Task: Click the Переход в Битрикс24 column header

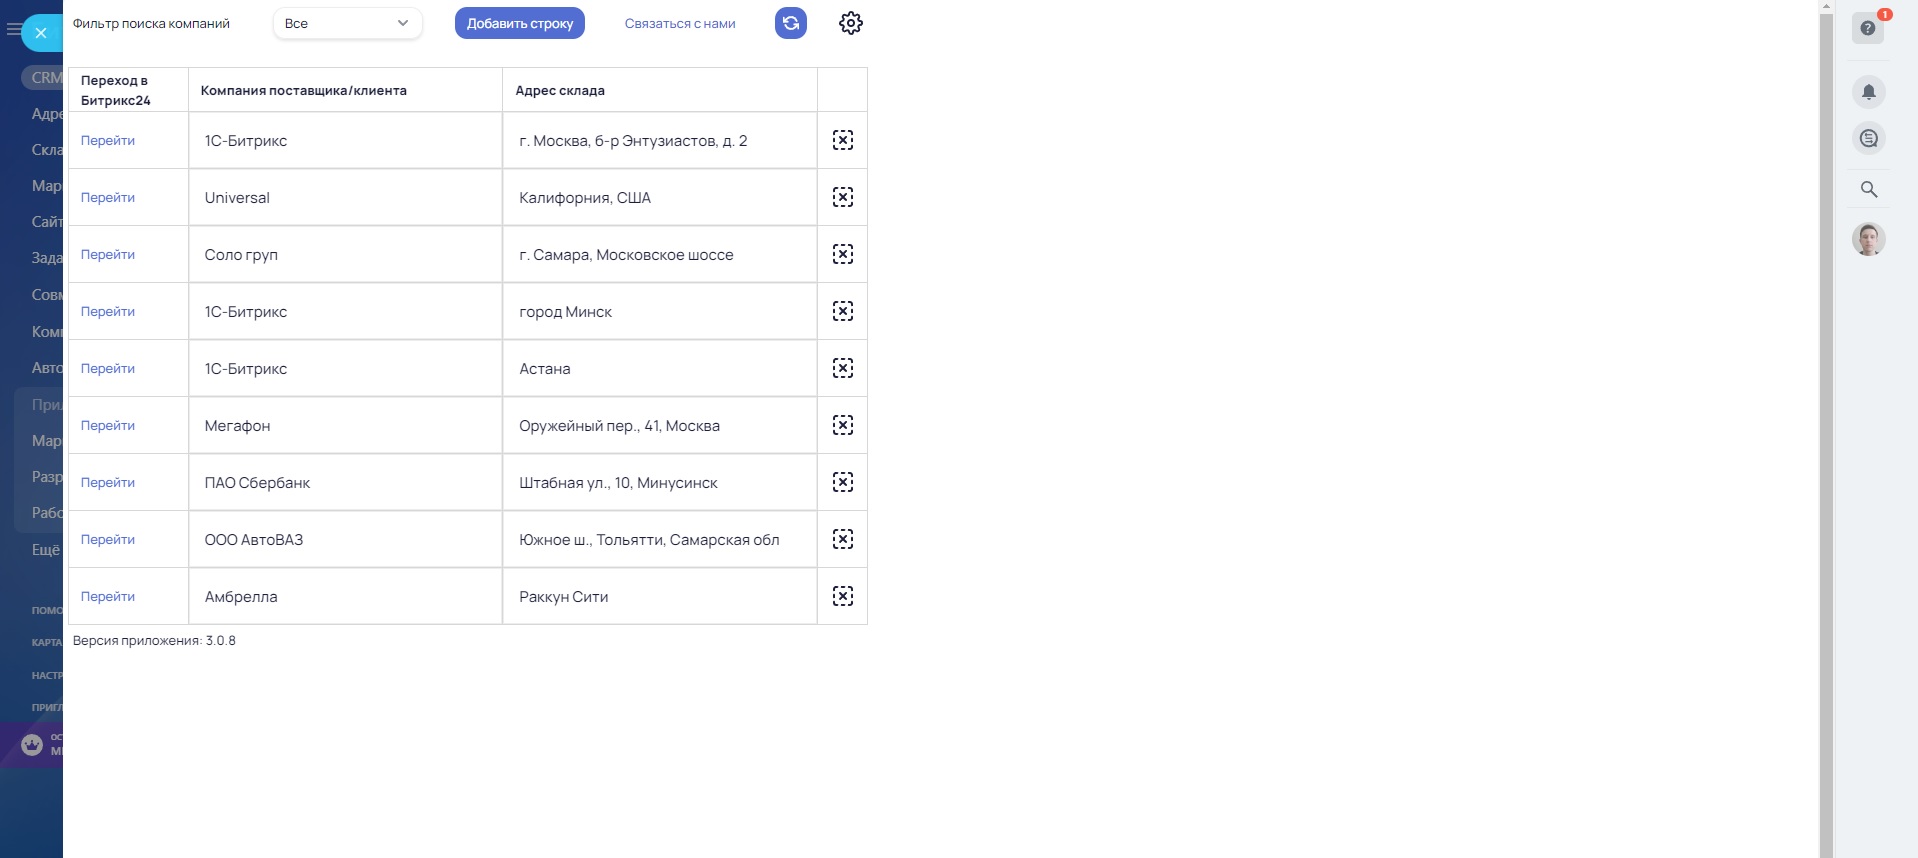Action: coord(128,90)
